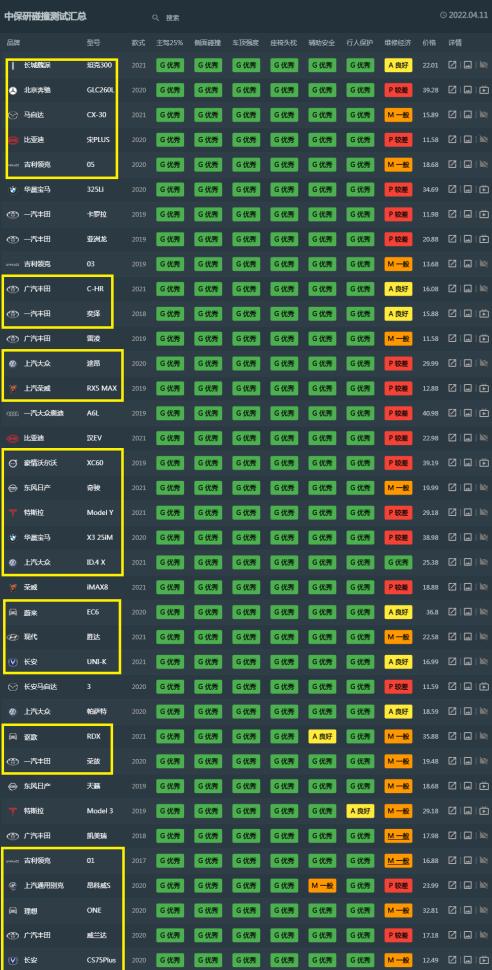Play the video for the 325Li row

pos(484,189)
